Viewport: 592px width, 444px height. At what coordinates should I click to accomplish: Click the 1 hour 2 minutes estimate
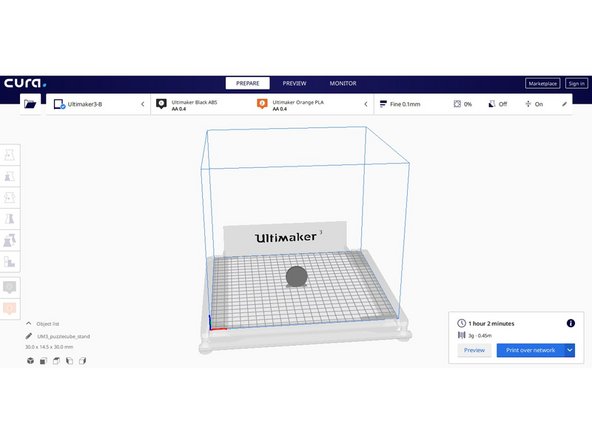(491, 324)
